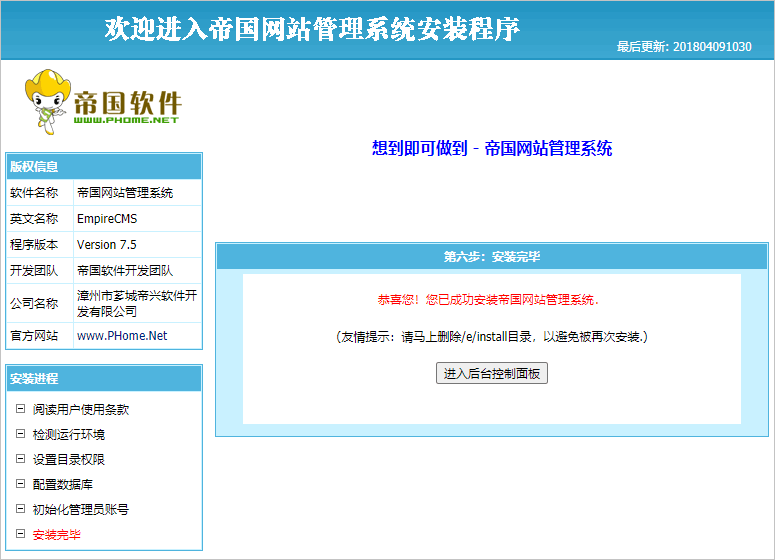Collapse icon beside 初始化管理员账号

(20, 509)
